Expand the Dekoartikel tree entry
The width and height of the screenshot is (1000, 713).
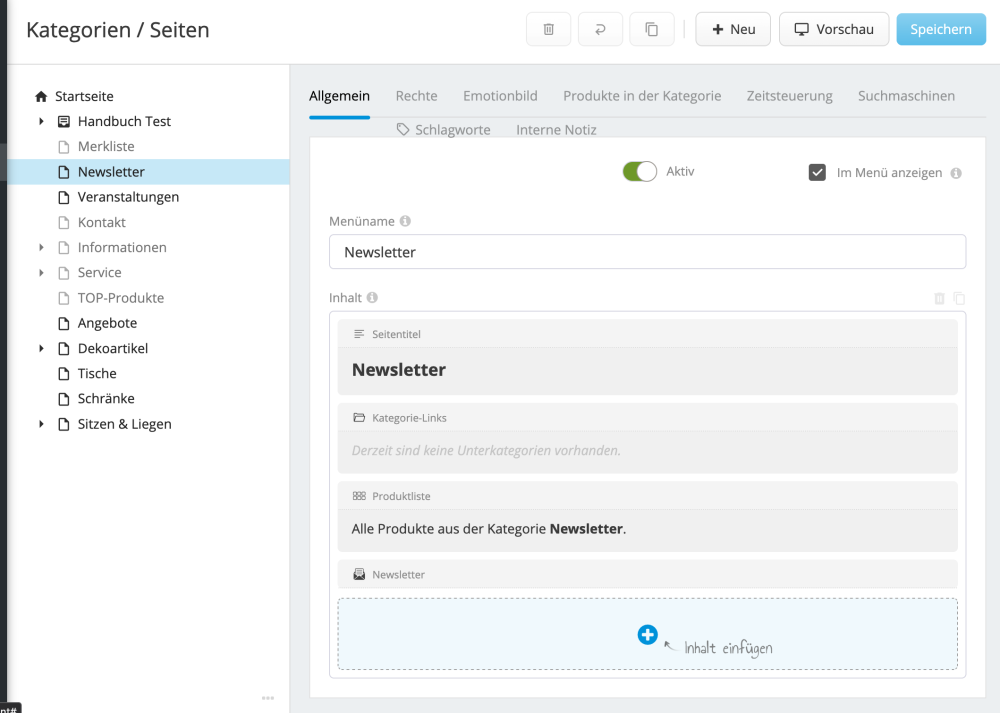point(41,348)
